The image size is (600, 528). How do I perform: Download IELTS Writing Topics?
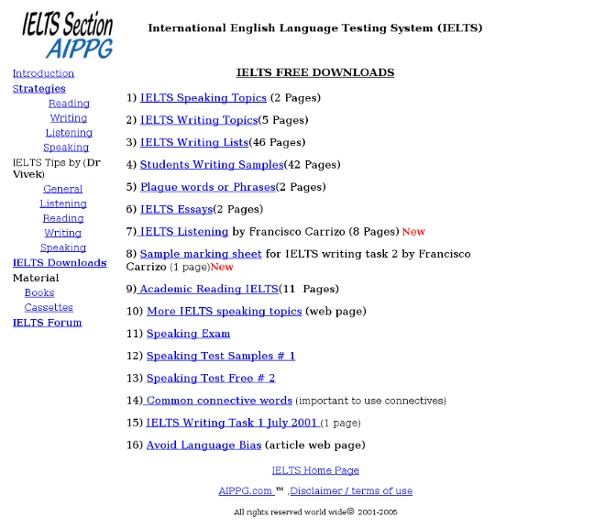(199, 120)
